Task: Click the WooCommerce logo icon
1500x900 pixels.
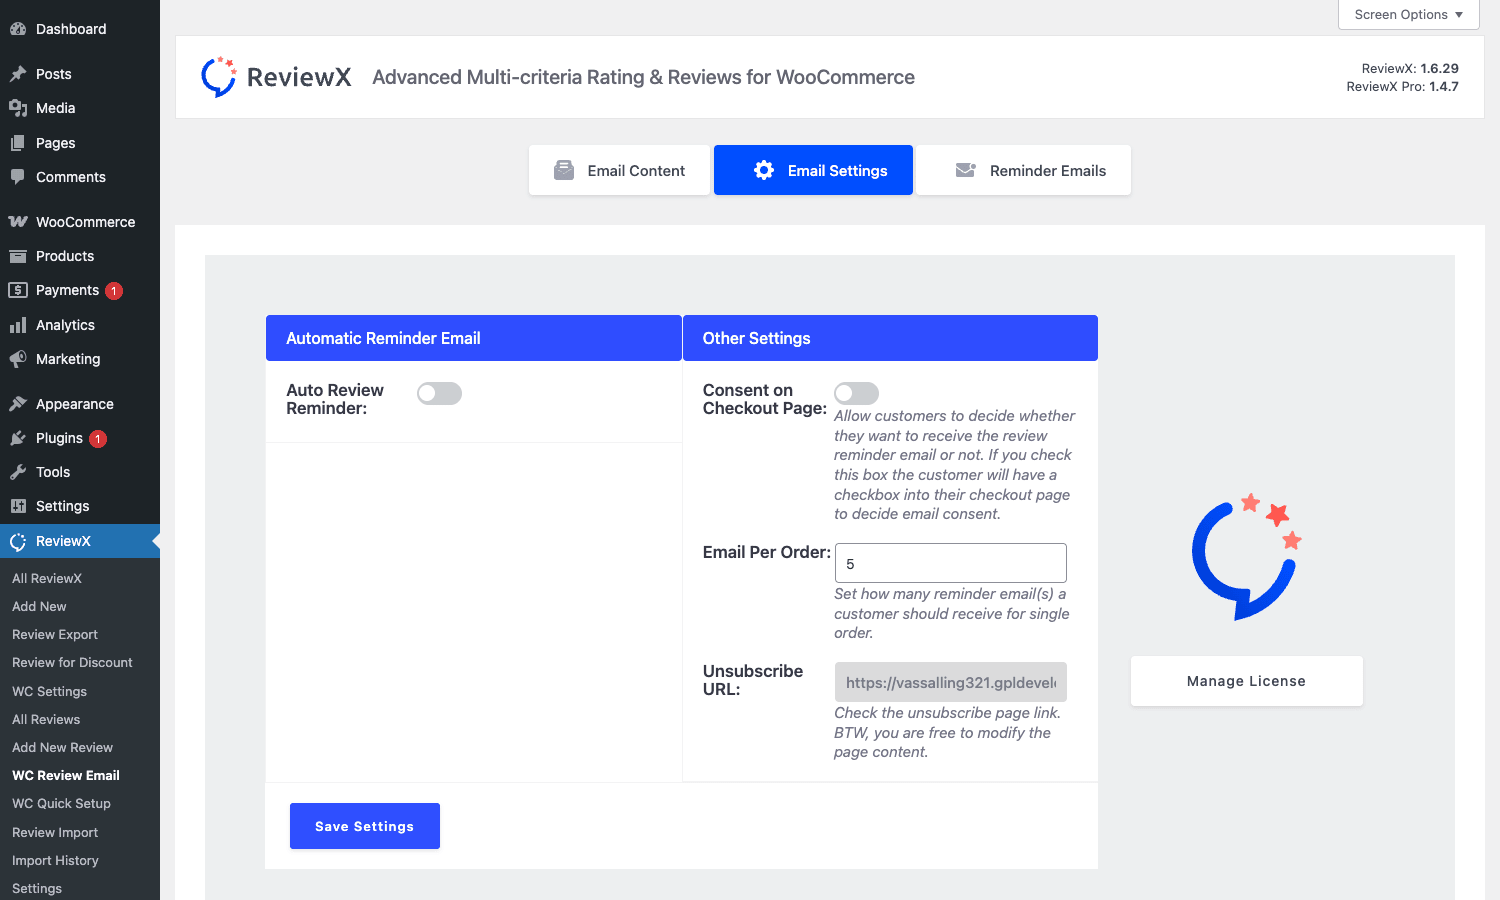Action: (x=18, y=222)
